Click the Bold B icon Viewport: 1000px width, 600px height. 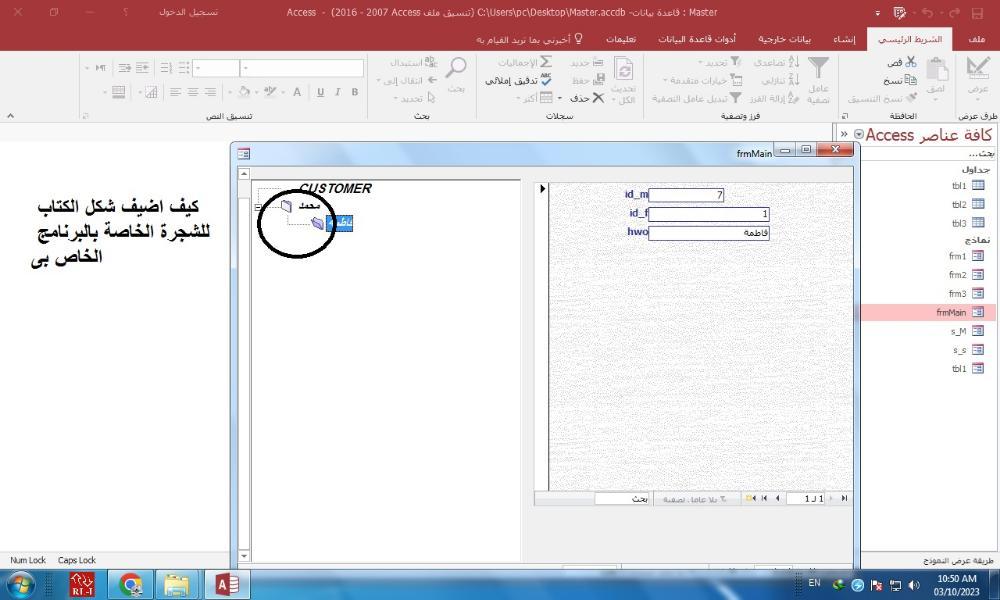[355, 92]
